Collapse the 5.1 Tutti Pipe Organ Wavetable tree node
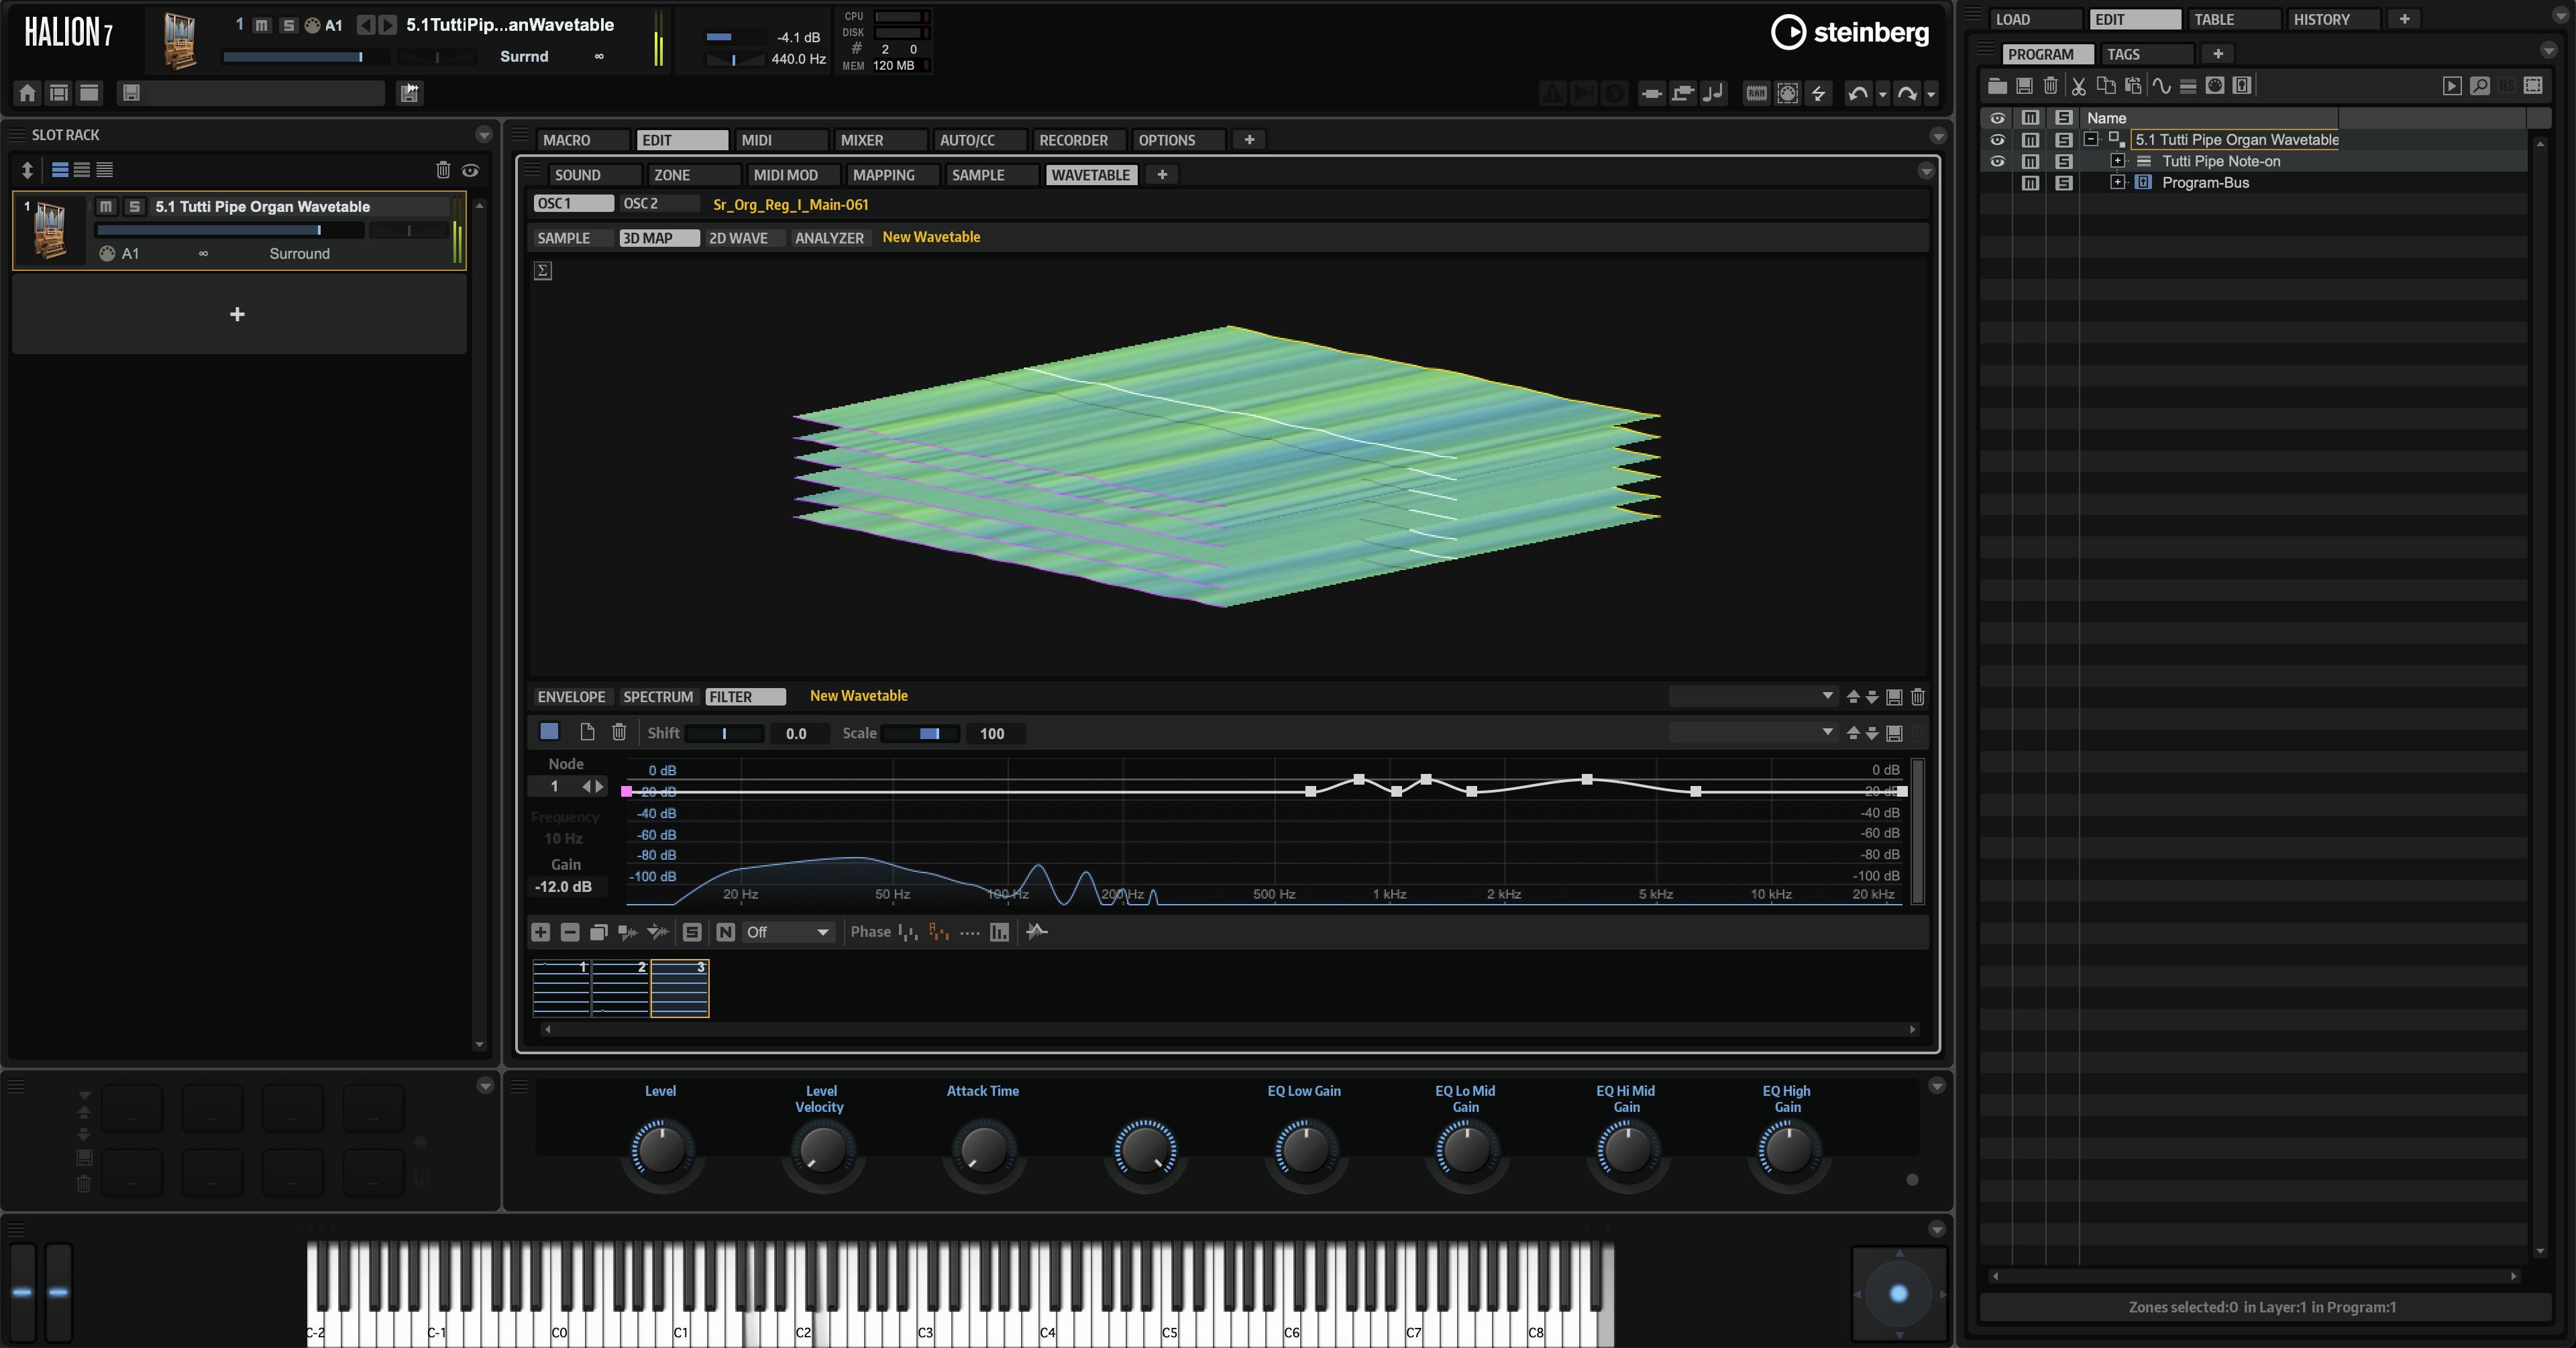Image resolution: width=2576 pixels, height=1348 pixels. pyautogui.click(x=2092, y=140)
